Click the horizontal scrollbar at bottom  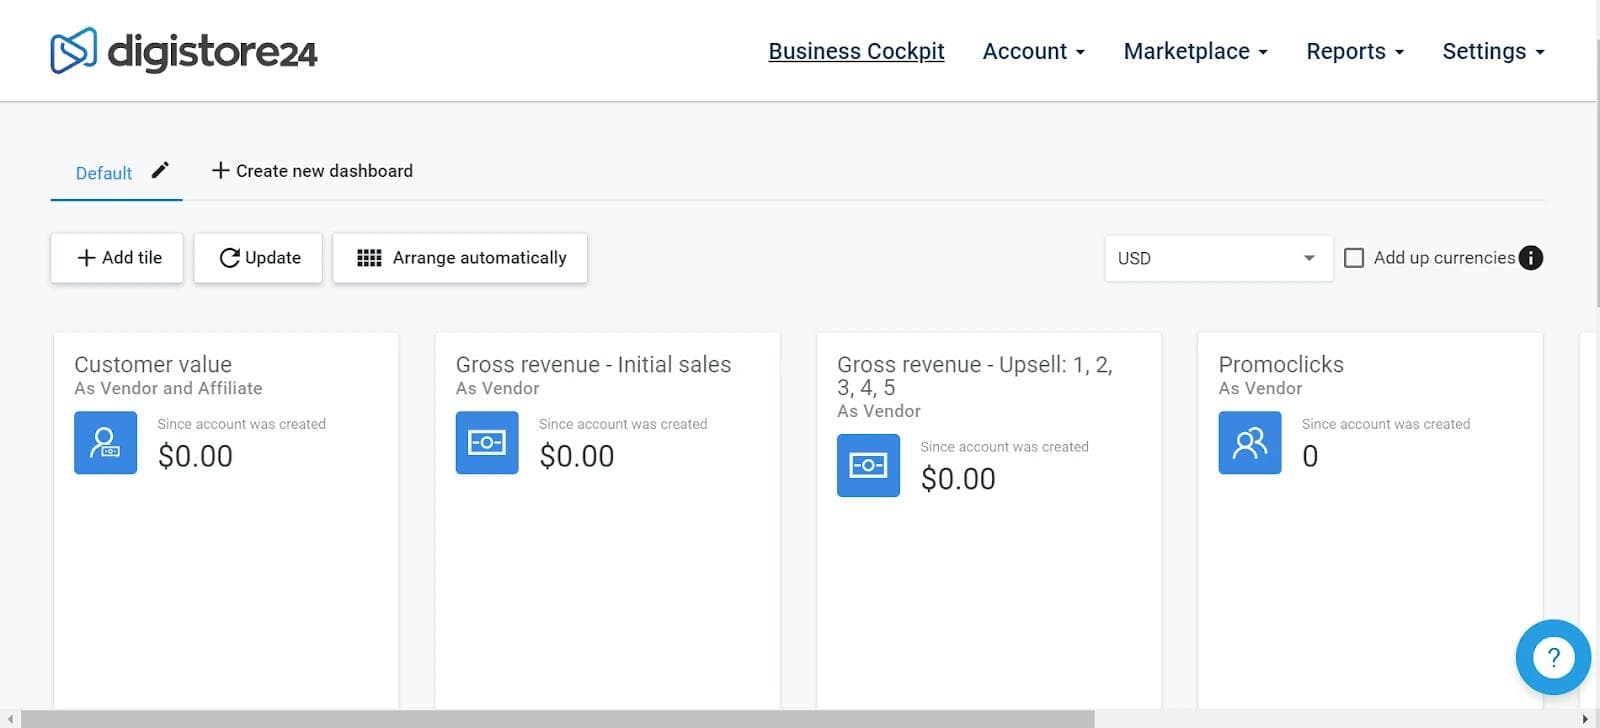pos(557,719)
